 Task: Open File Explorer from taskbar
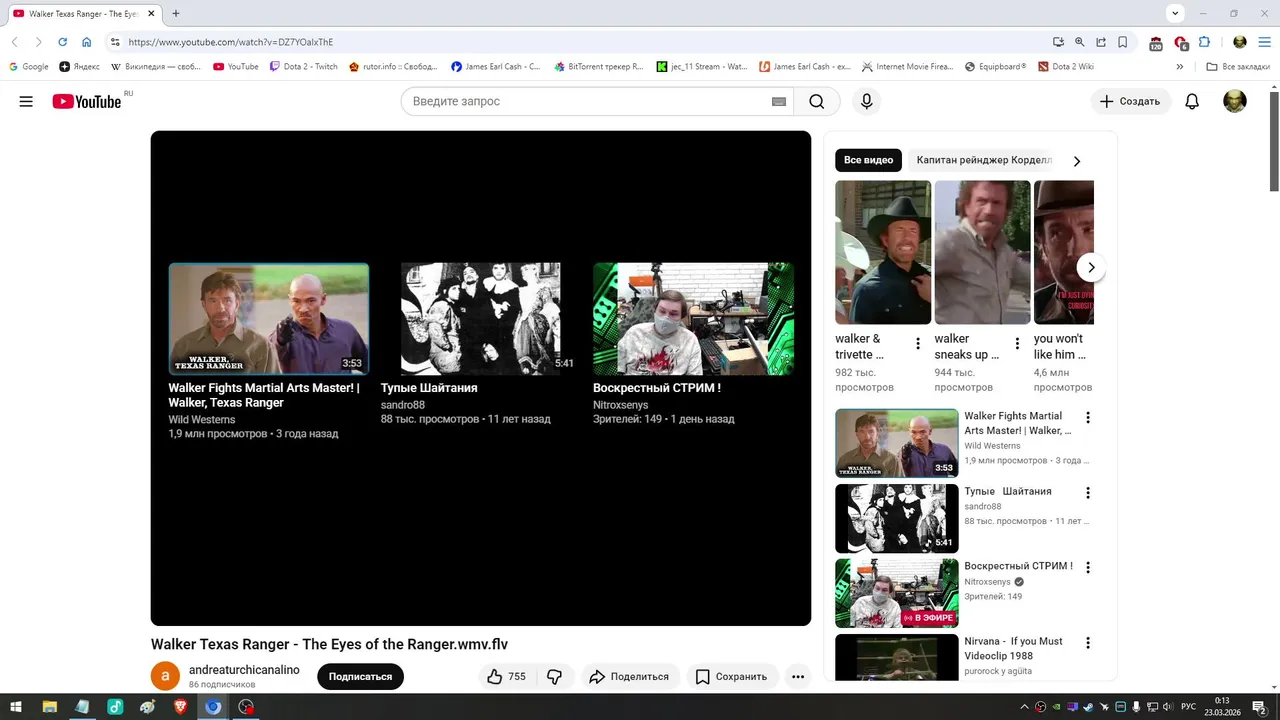[x=49, y=707]
